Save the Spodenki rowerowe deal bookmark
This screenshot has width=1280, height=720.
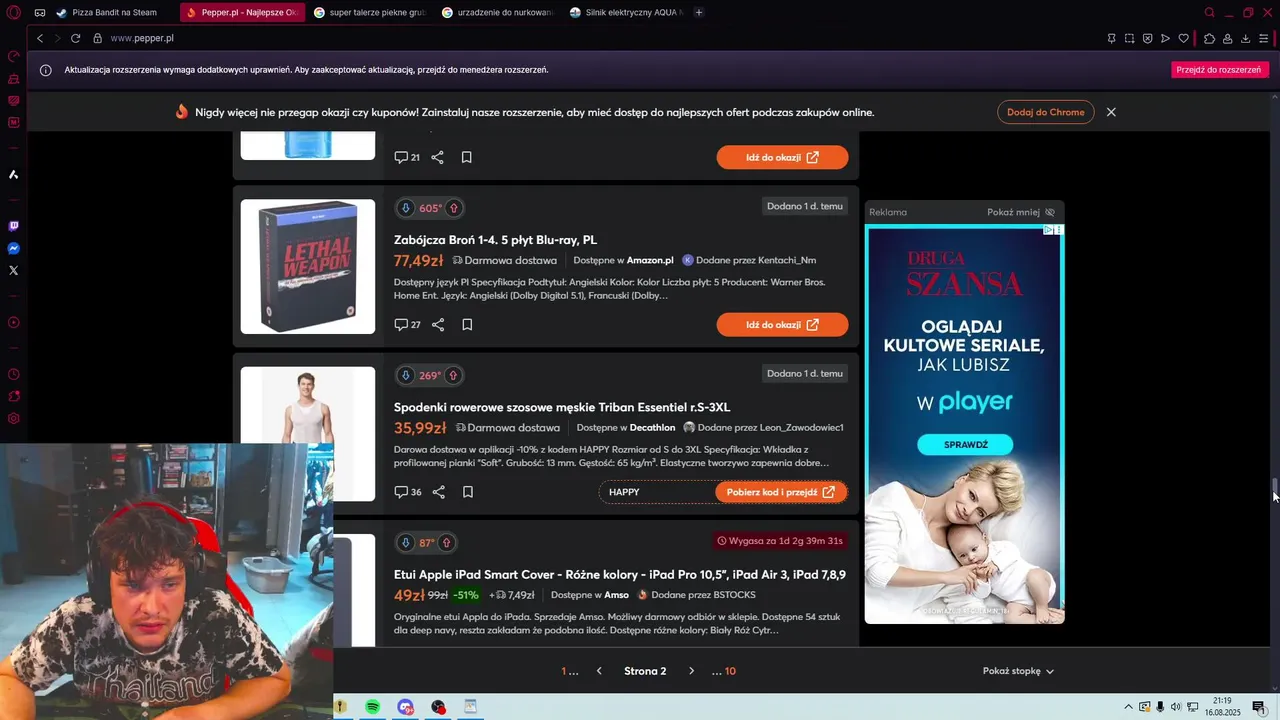pos(467,492)
